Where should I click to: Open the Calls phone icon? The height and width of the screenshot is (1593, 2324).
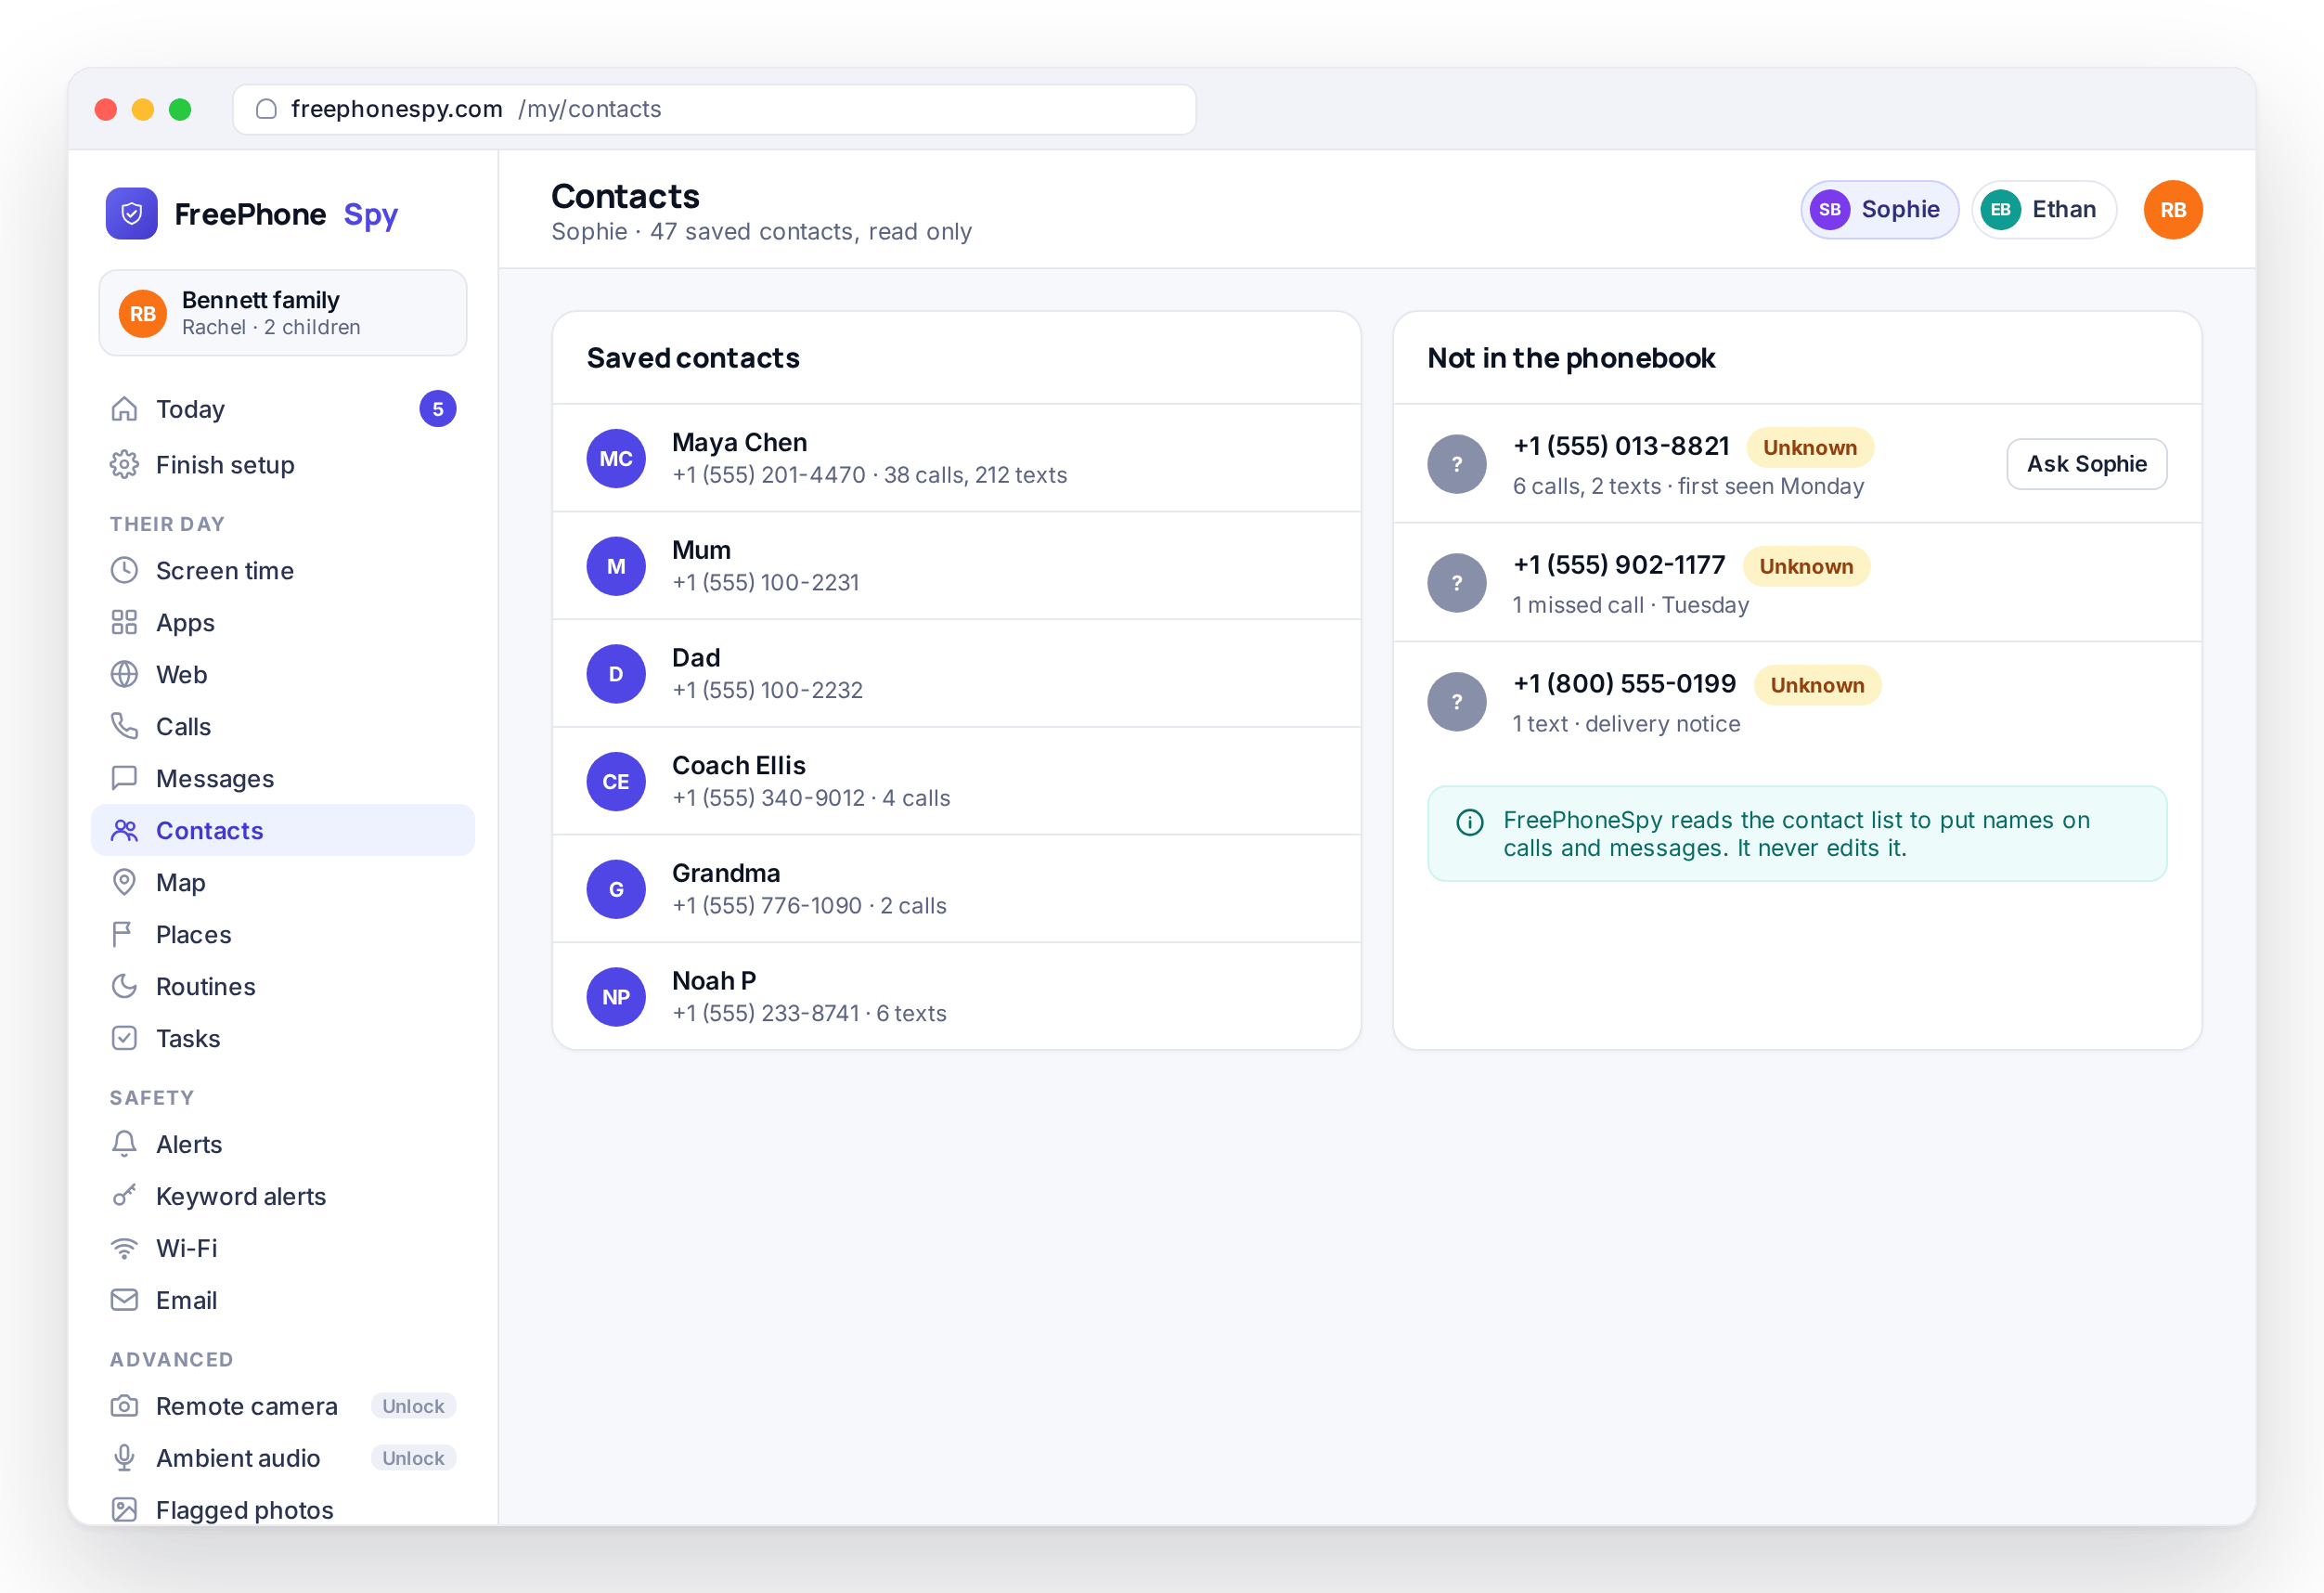(124, 727)
